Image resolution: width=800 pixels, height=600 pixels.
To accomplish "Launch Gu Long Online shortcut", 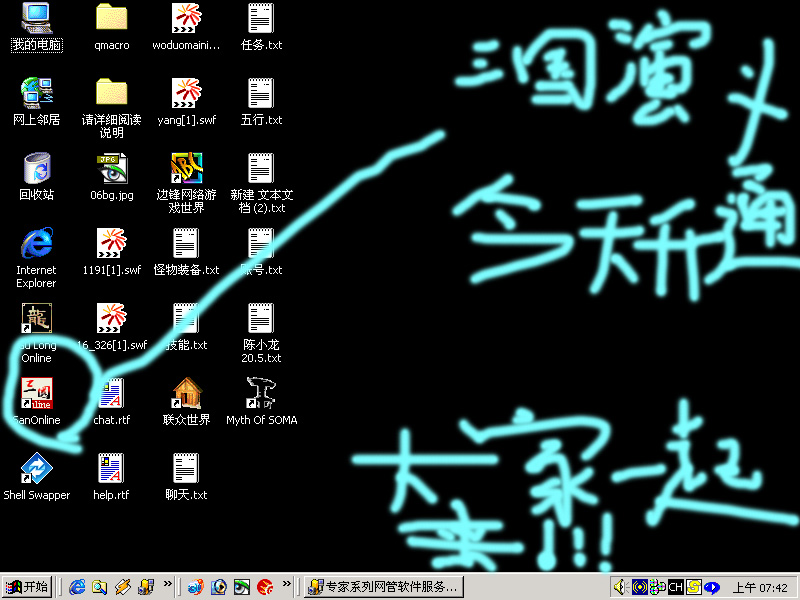I will pyautogui.click(x=37, y=319).
